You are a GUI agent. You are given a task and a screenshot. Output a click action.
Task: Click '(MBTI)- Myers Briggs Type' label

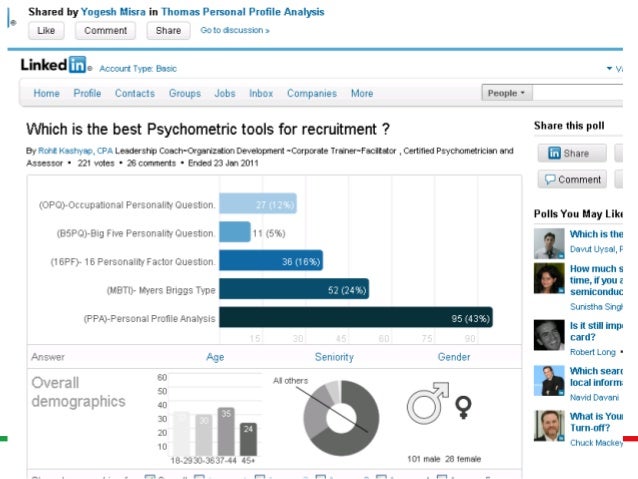[x=161, y=290]
